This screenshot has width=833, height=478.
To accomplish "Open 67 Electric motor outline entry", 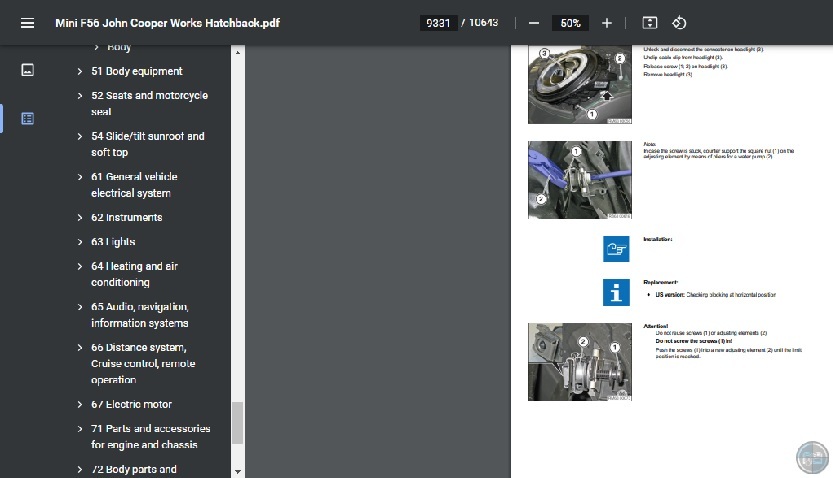I will click(x=131, y=405).
